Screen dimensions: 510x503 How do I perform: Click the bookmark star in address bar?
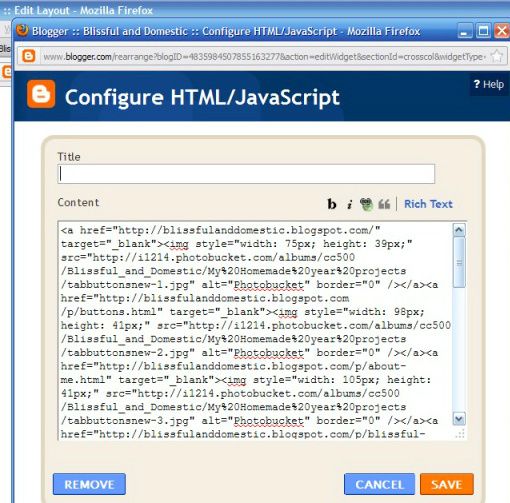click(497, 56)
